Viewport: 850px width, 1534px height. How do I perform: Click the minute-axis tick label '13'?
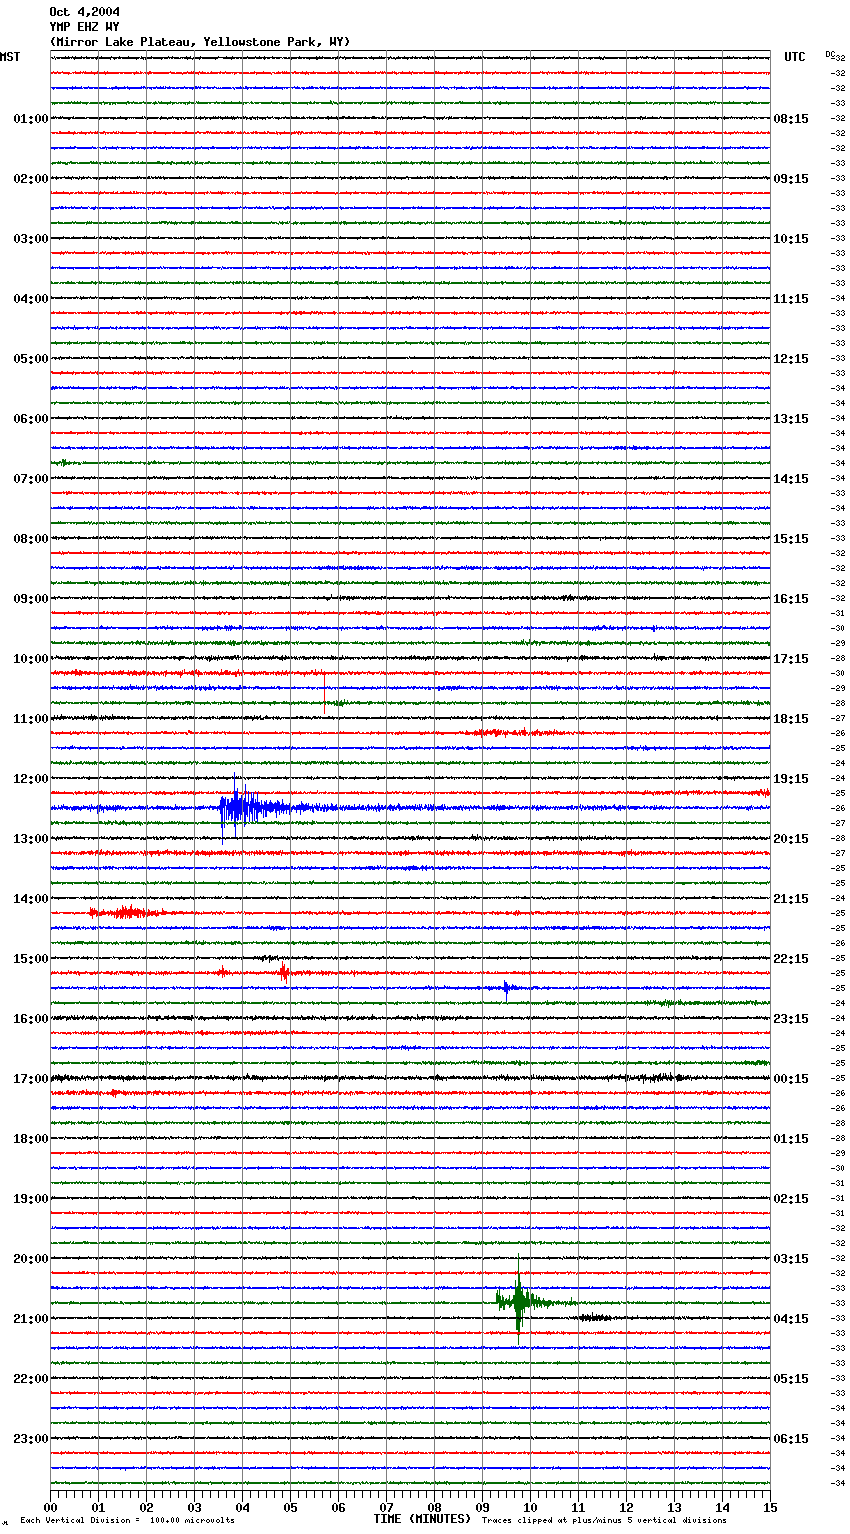tap(674, 1507)
